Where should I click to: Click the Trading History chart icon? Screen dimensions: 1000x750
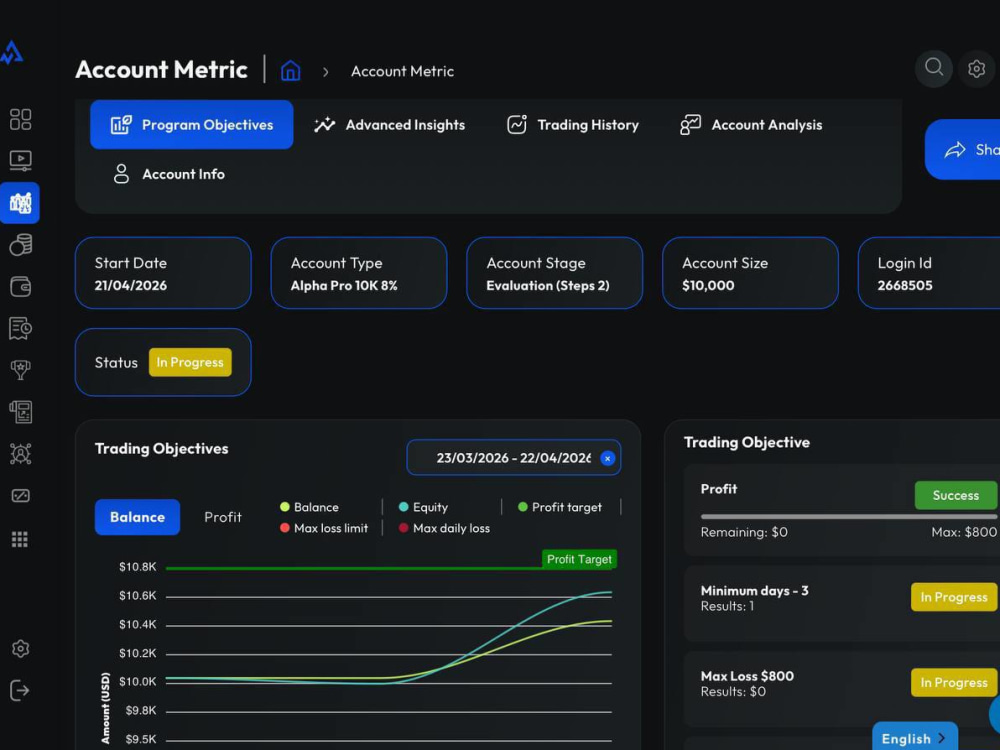(517, 125)
